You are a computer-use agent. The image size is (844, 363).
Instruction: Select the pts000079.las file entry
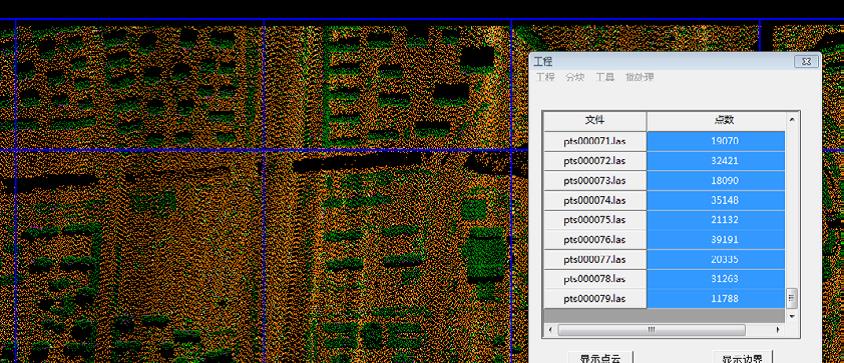click(x=595, y=298)
